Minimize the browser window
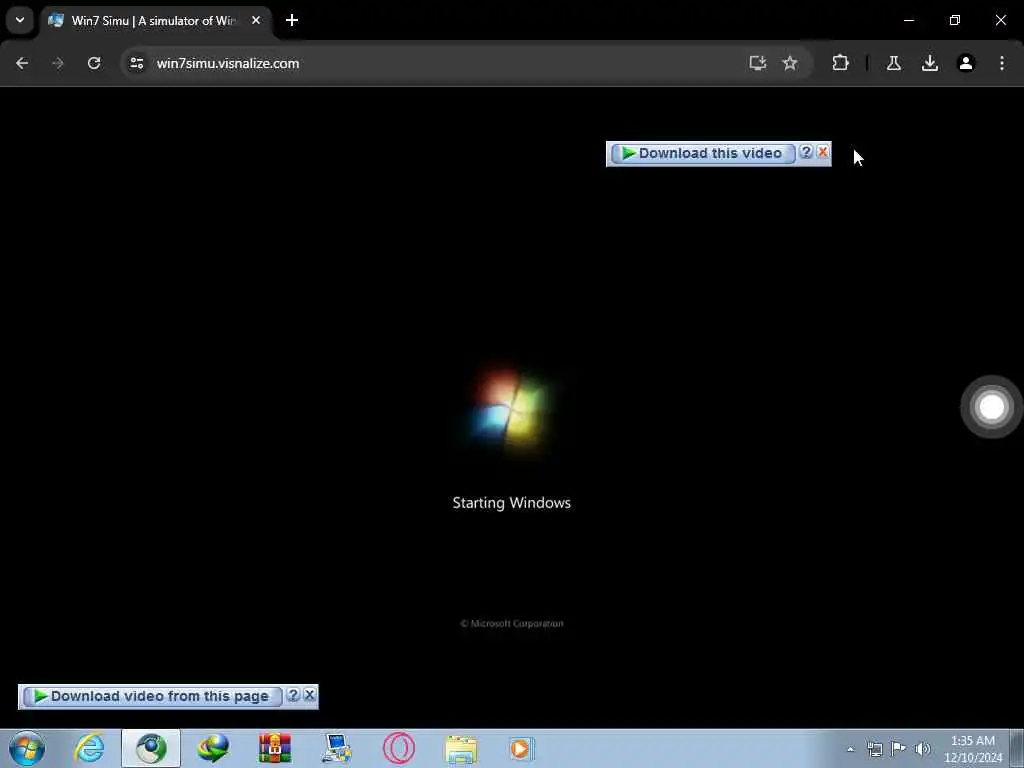This screenshot has width=1024, height=768. coord(908,20)
